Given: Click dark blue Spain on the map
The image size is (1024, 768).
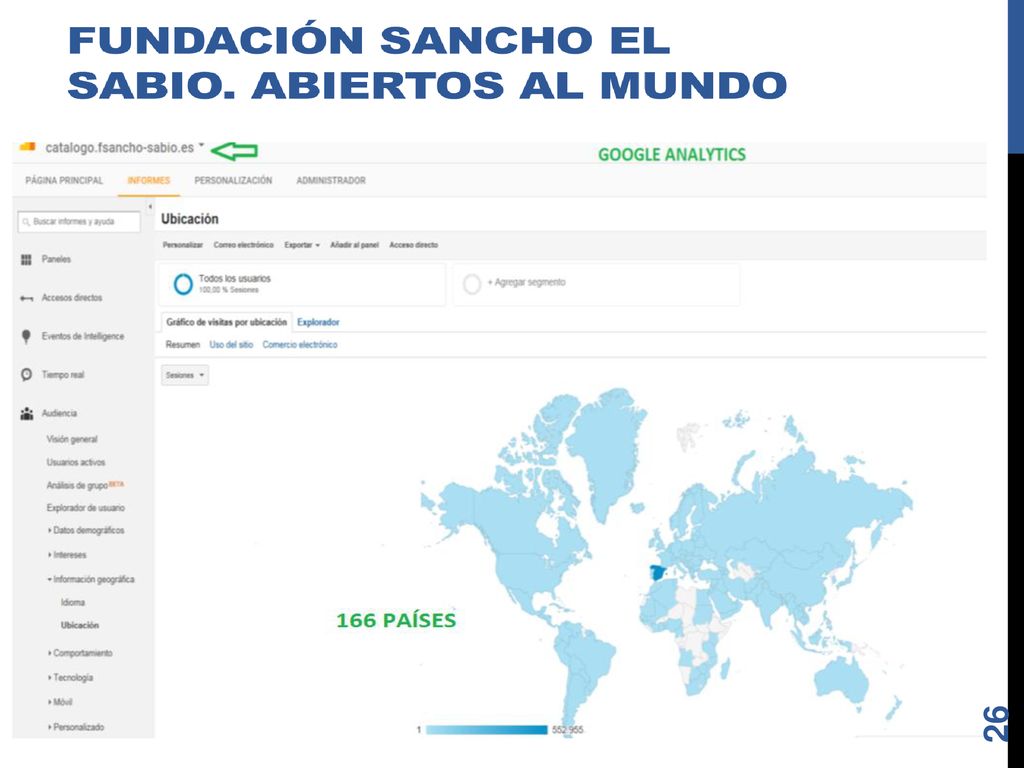Looking at the screenshot, I should coord(658,573).
